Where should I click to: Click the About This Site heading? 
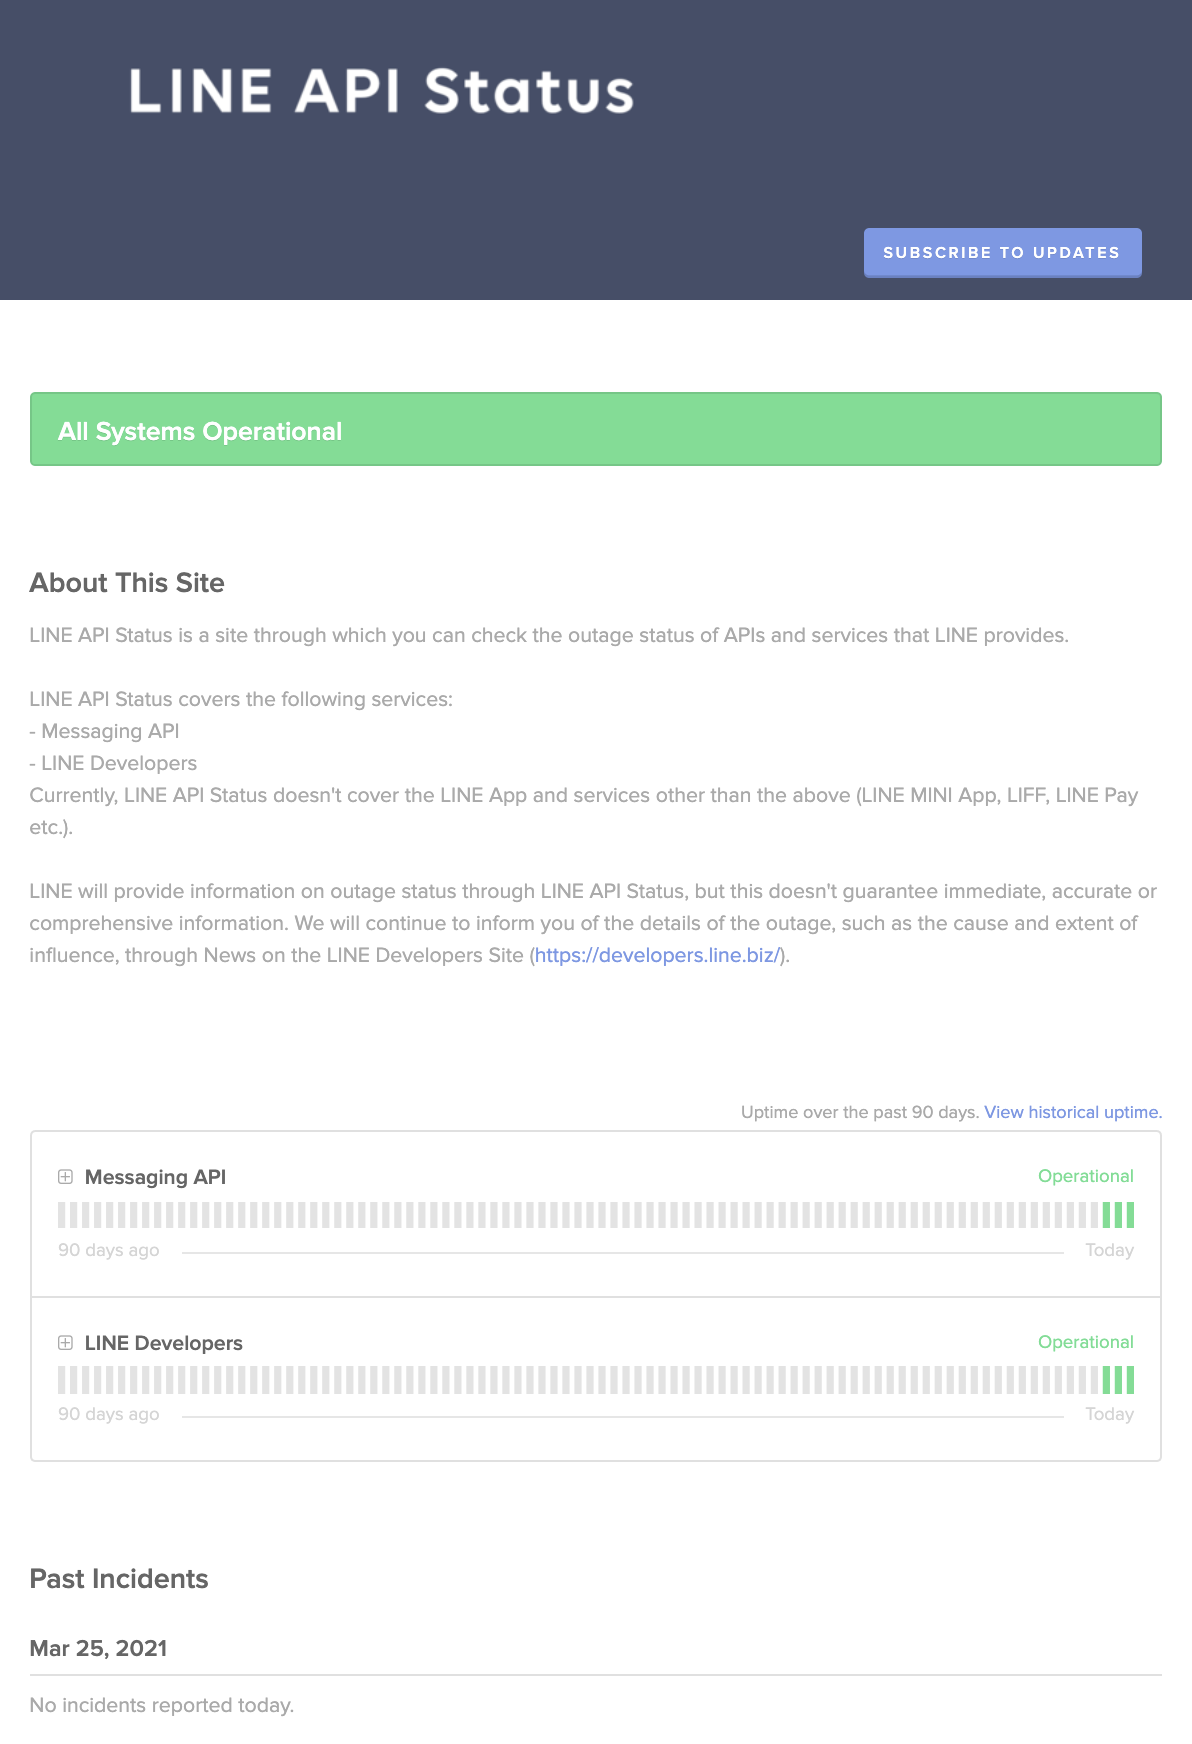(x=127, y=583)
